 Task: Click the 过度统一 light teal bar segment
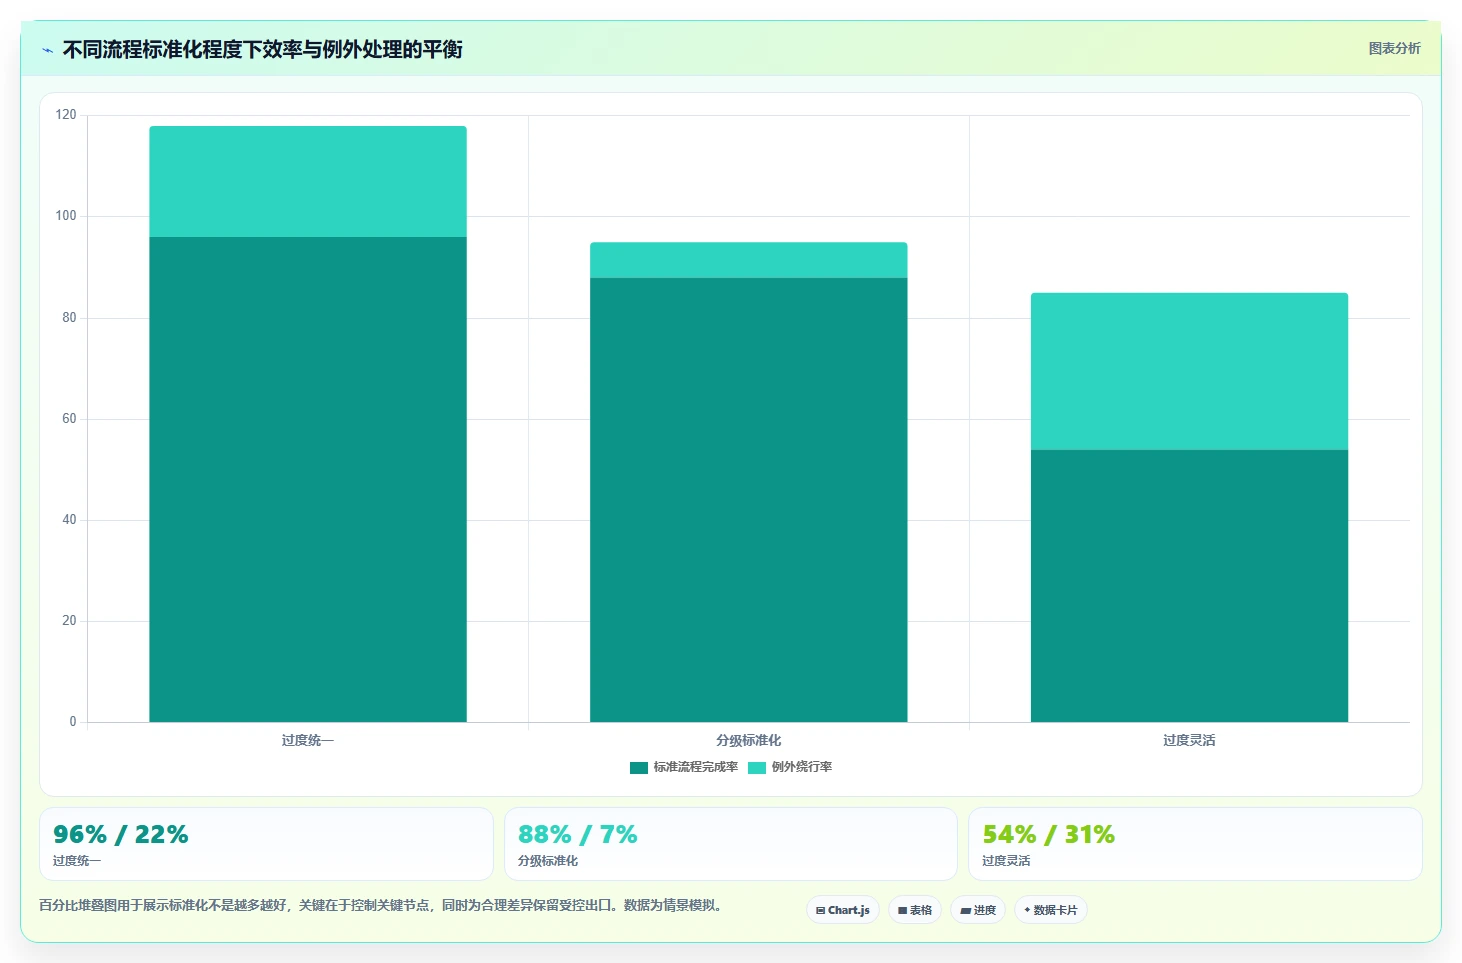point(308,181)
